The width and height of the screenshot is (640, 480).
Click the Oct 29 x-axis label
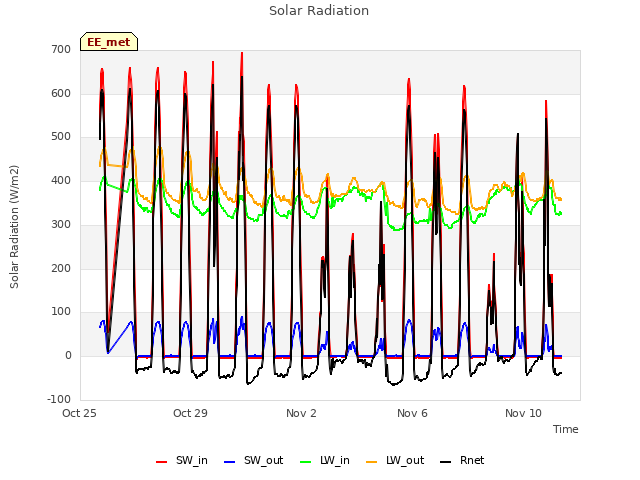(190, 413)
